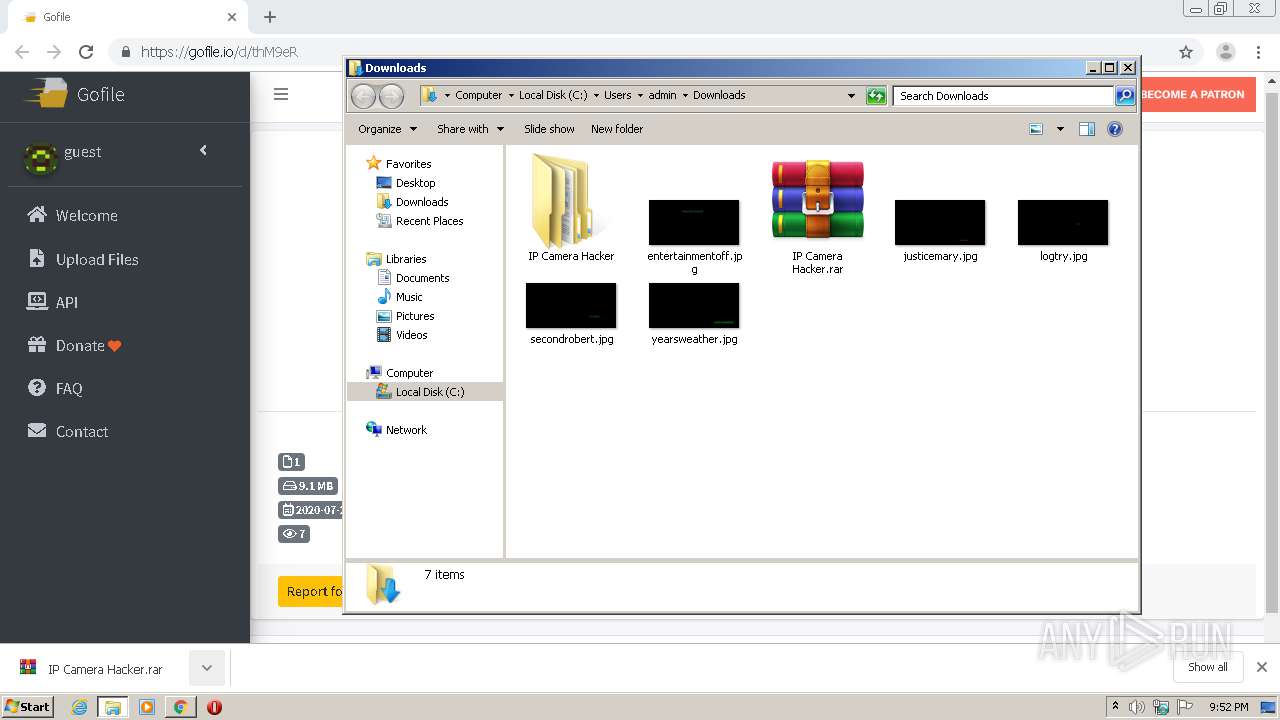Click Downloads in the address breadcrumb

coord(719,95)
